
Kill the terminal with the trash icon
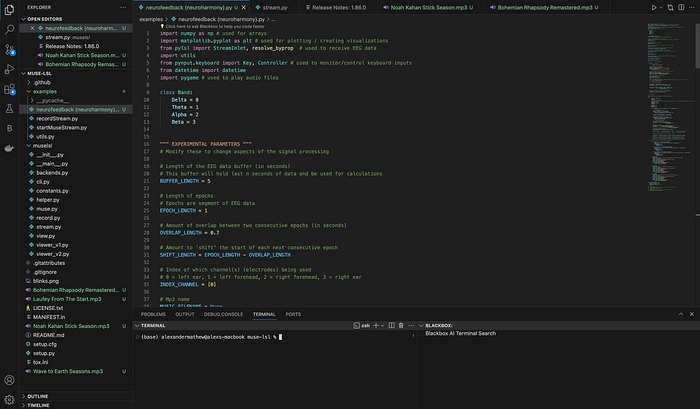pyautogui.click(x=401, y=326)
